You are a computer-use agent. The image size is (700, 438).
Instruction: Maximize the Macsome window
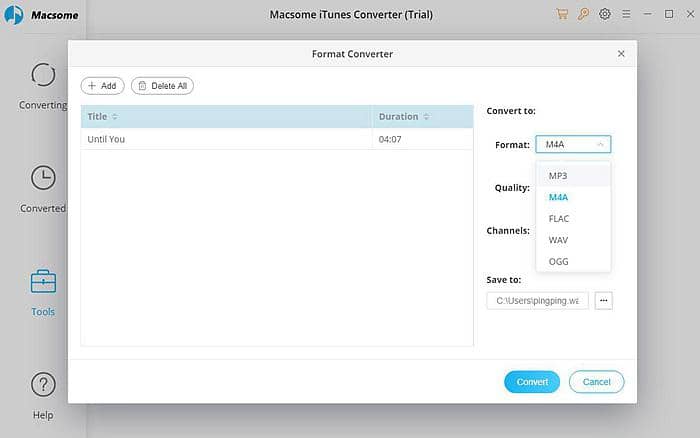coord(669,14)
